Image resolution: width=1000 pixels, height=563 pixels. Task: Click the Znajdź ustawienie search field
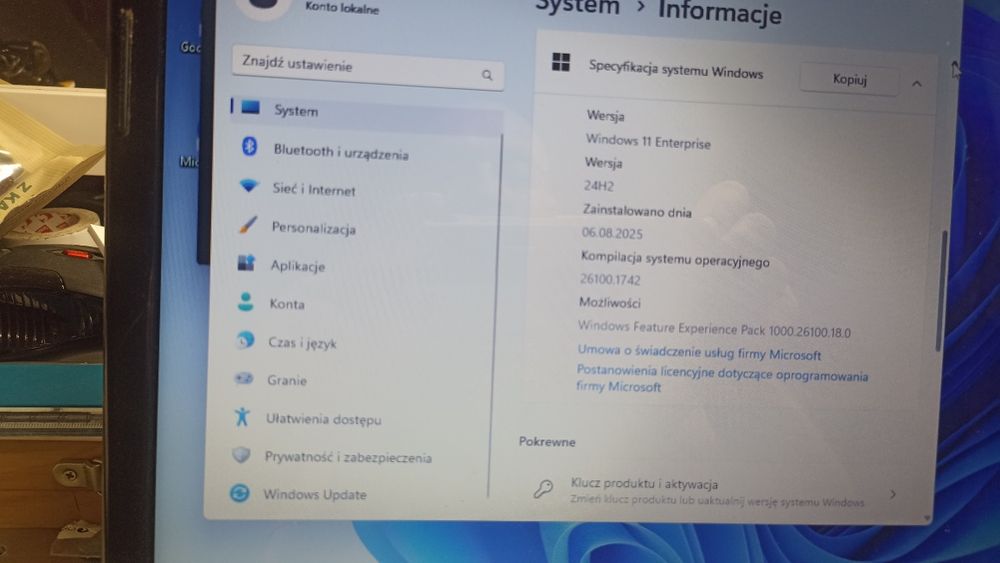pos(368,68)
